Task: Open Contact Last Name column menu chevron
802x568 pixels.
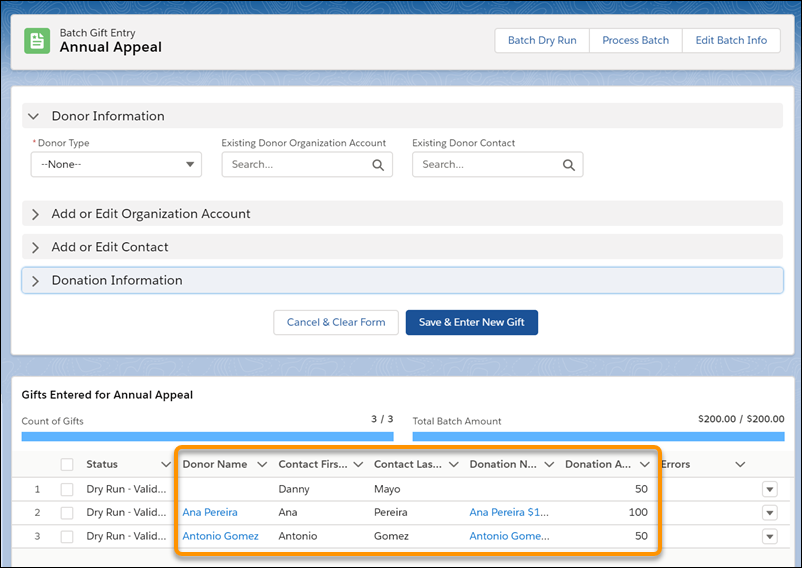Action: click(453, 464)
